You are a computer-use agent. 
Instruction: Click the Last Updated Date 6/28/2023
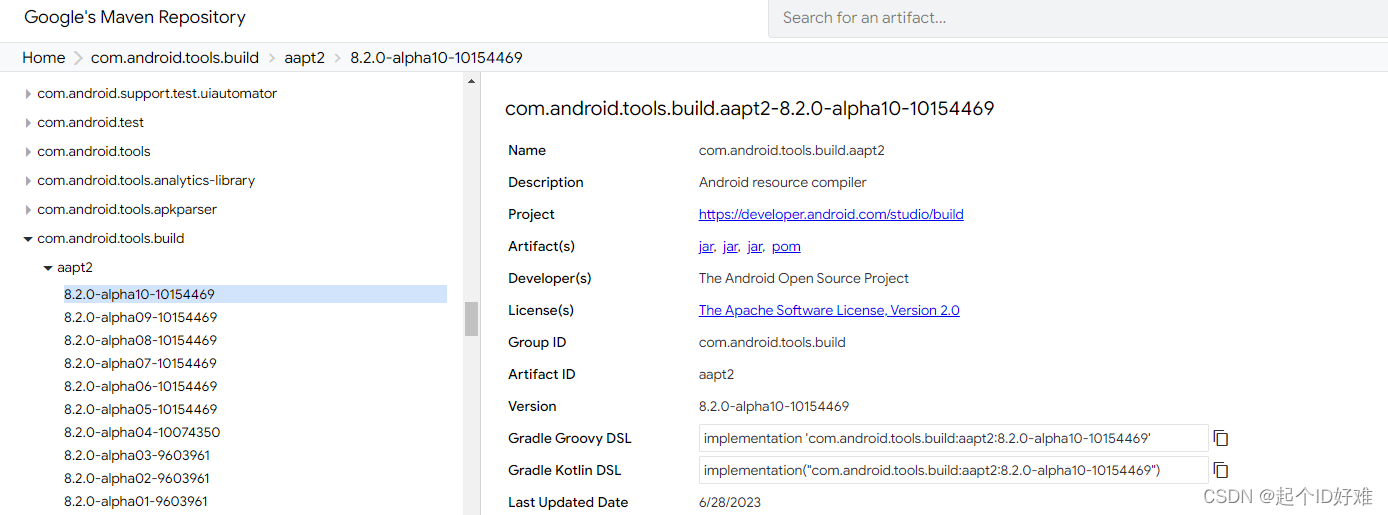pyautogui.click(x=730, y=502)
